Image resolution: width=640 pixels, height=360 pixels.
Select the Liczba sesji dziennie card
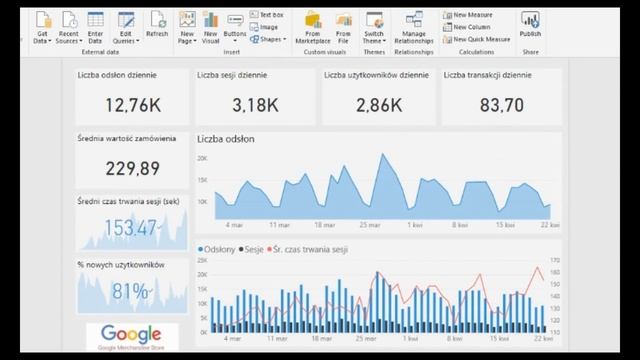click(x=255, y=97)
